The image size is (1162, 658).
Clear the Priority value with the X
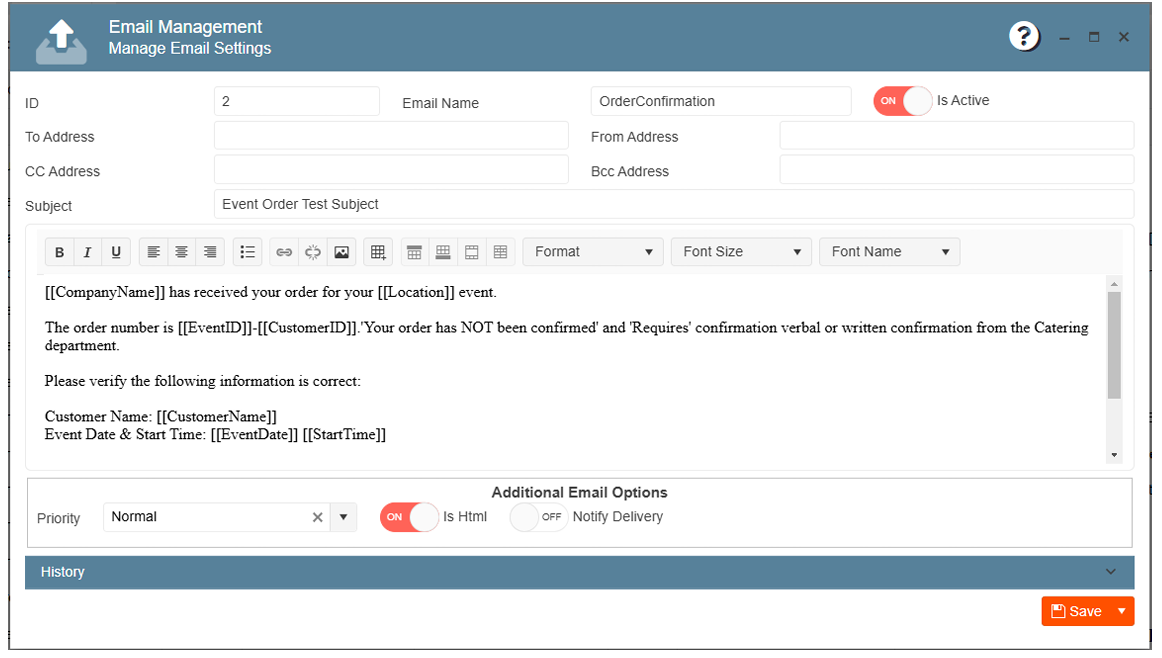318,517
